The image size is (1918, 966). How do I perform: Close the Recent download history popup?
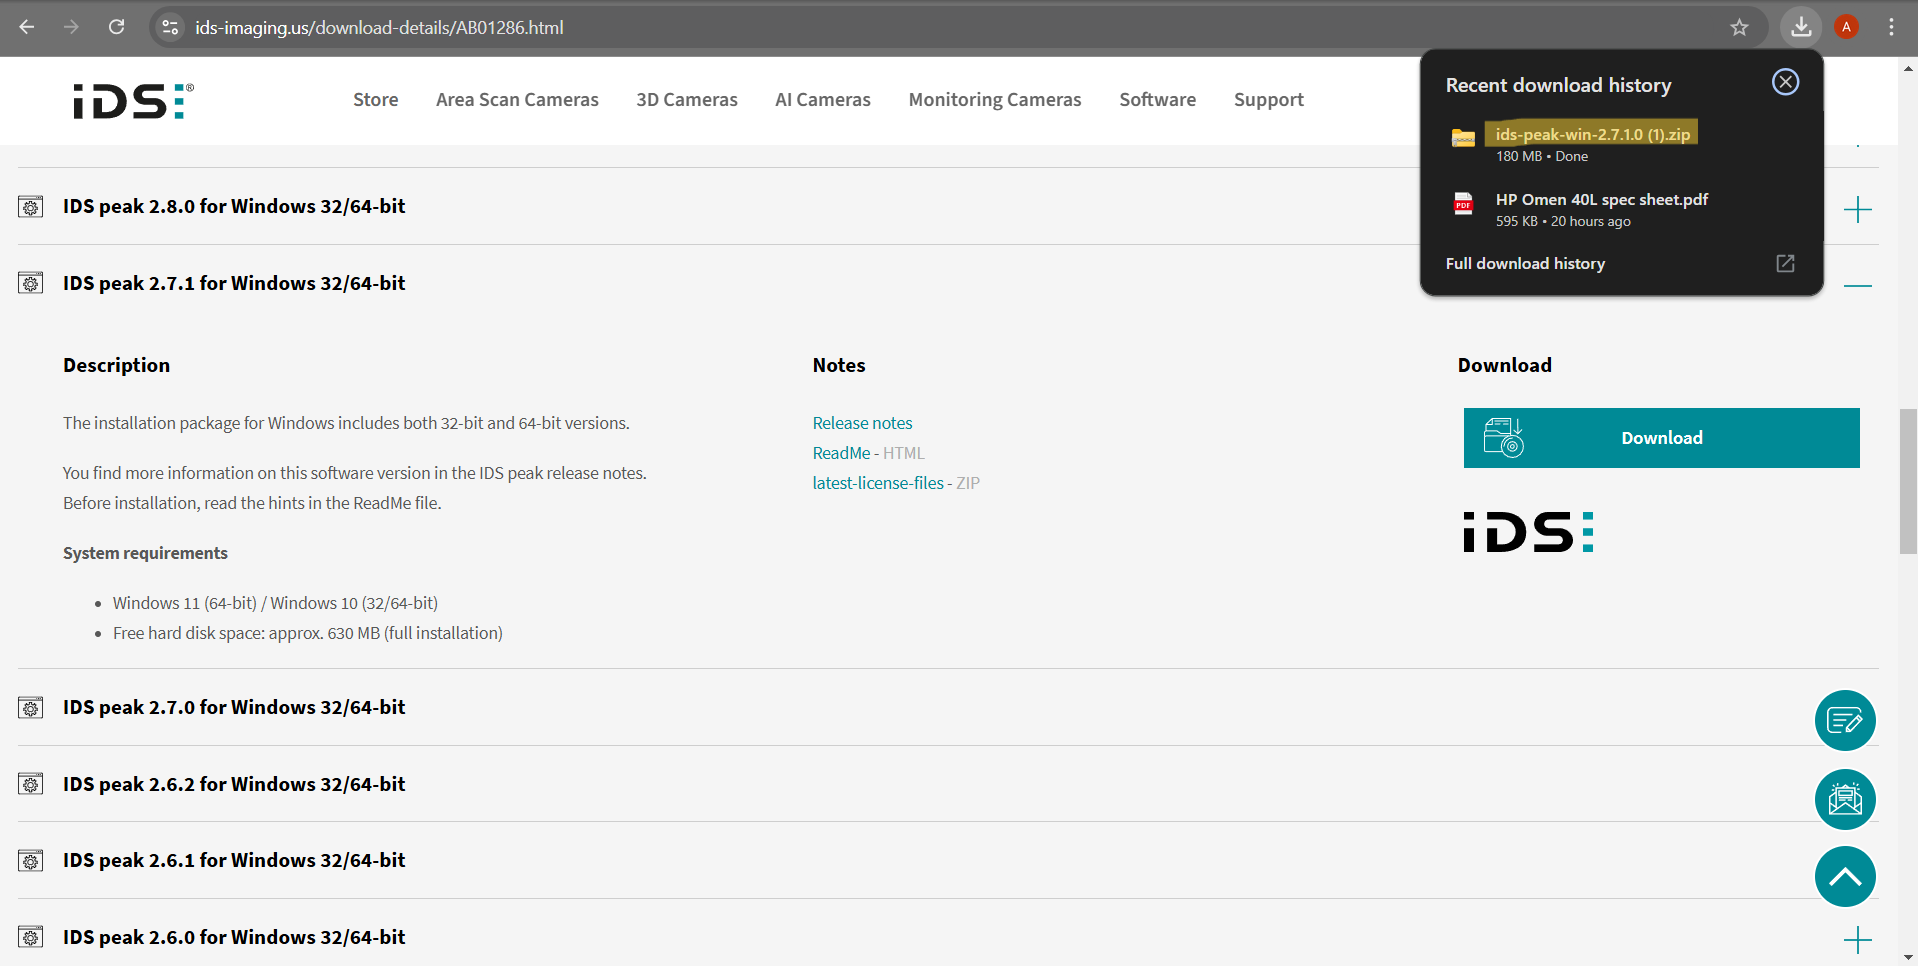(x=1785, y=82)
